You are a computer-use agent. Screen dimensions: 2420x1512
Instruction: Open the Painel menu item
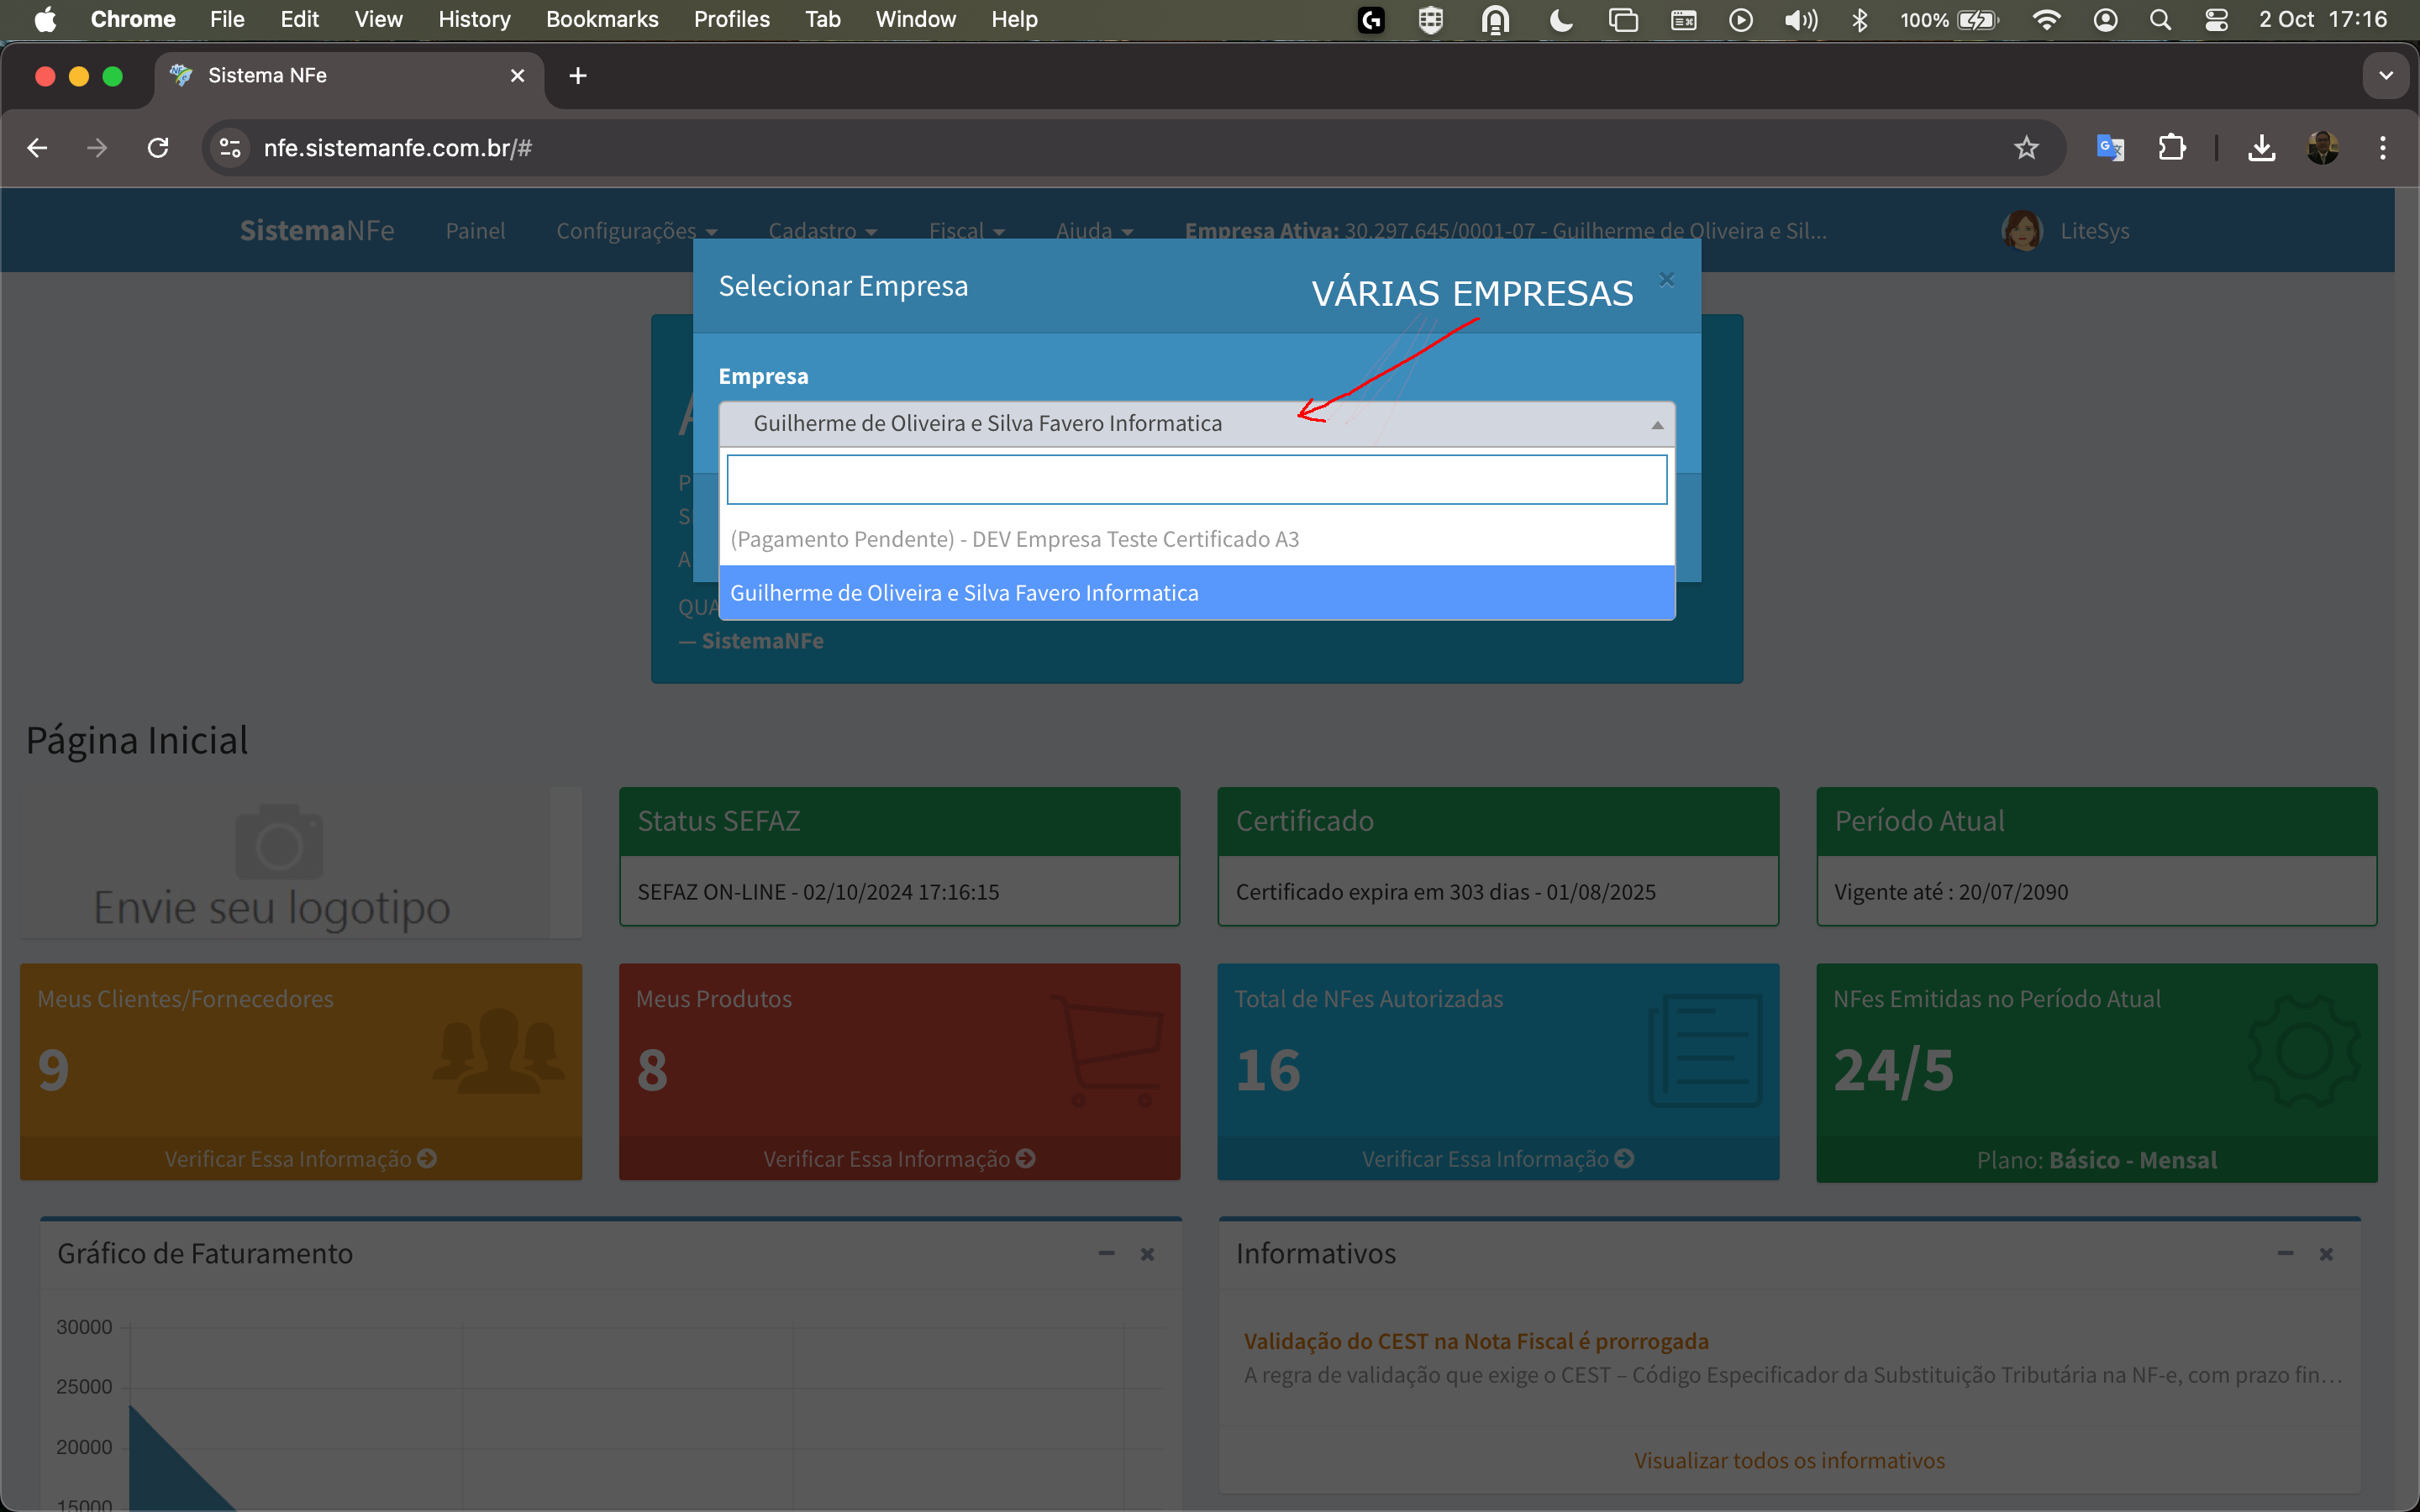click(475, 231)
